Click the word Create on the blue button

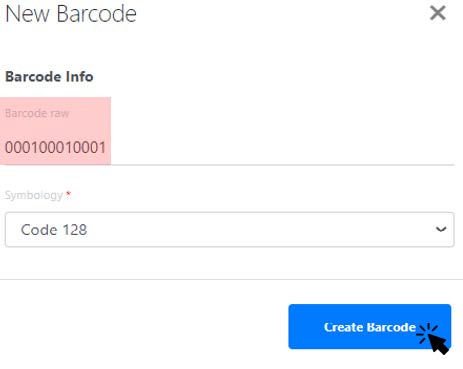pos(343,327)
